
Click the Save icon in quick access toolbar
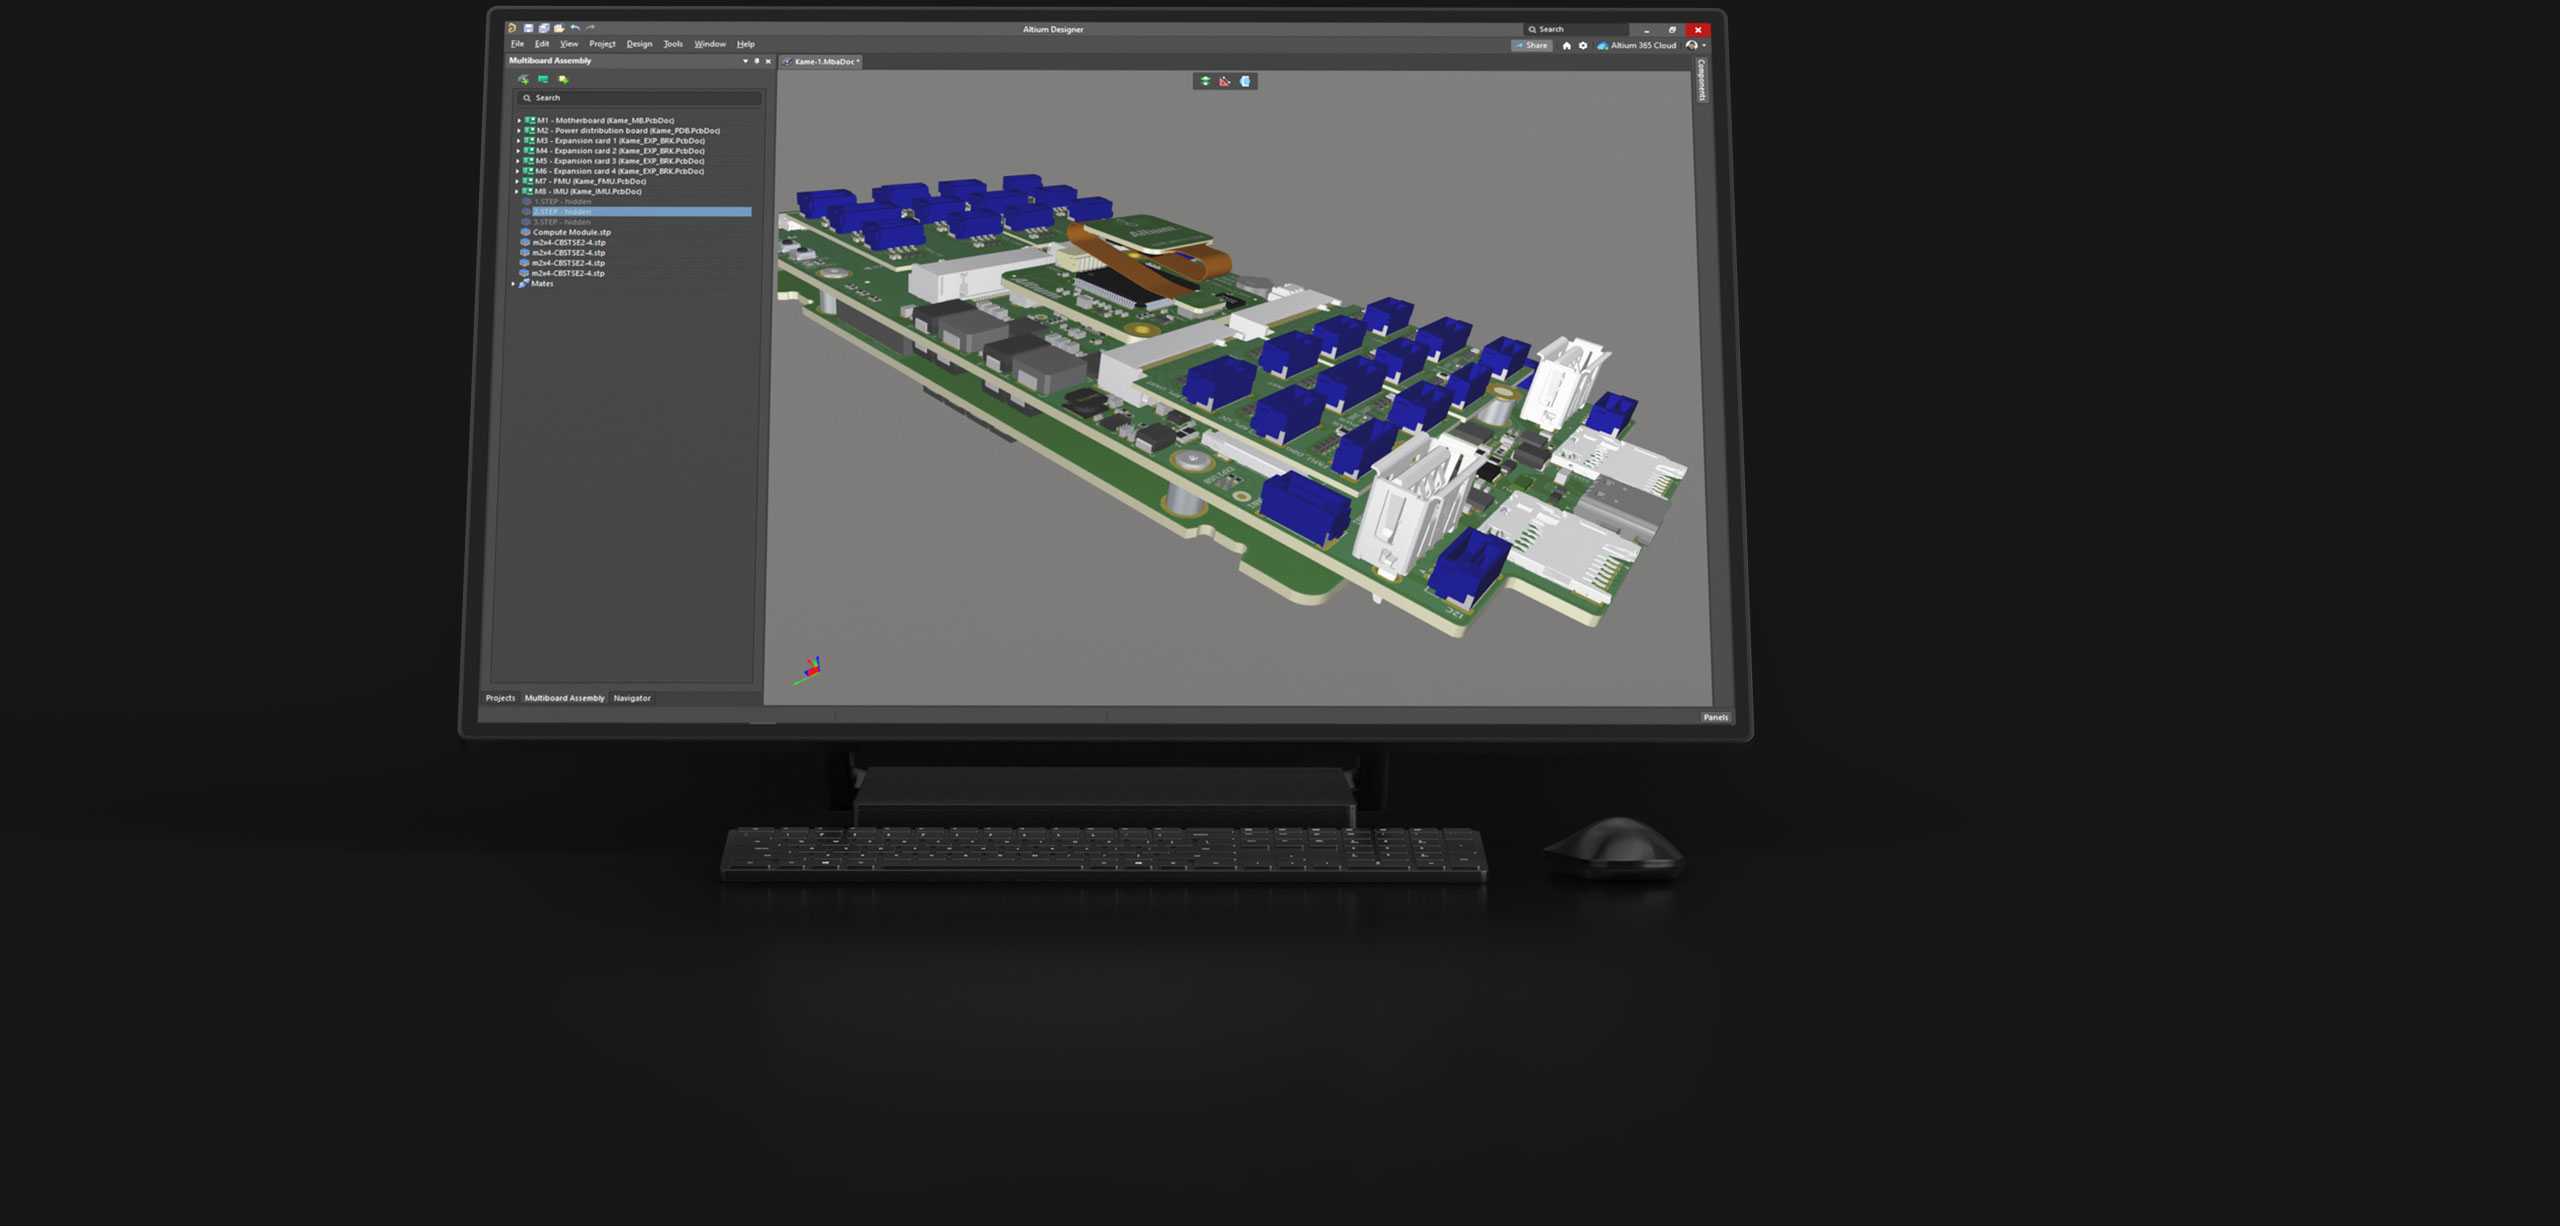529,29
